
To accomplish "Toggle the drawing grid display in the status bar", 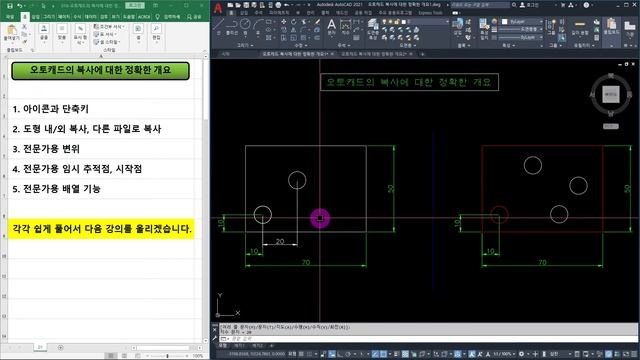I will click(302, 354).
